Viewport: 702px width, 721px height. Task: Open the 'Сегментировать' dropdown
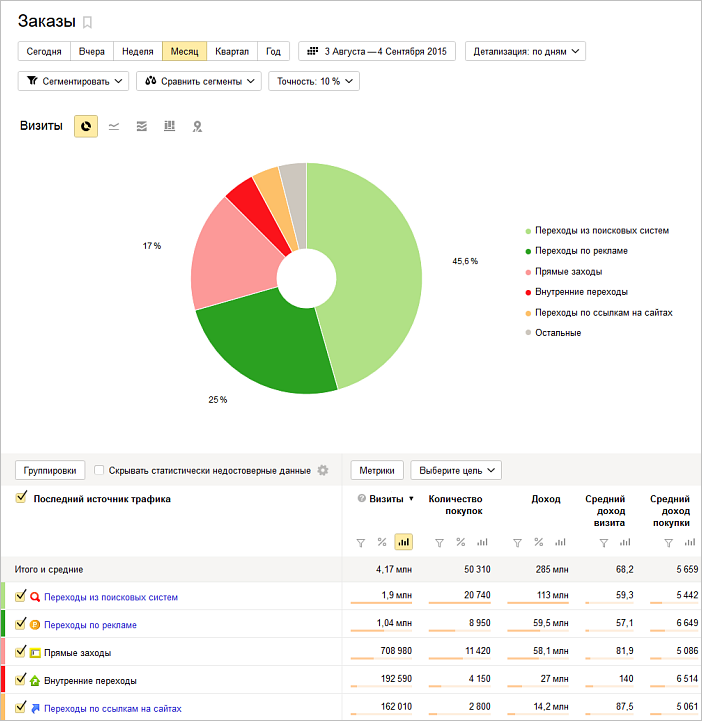click(x=74, y=81)
